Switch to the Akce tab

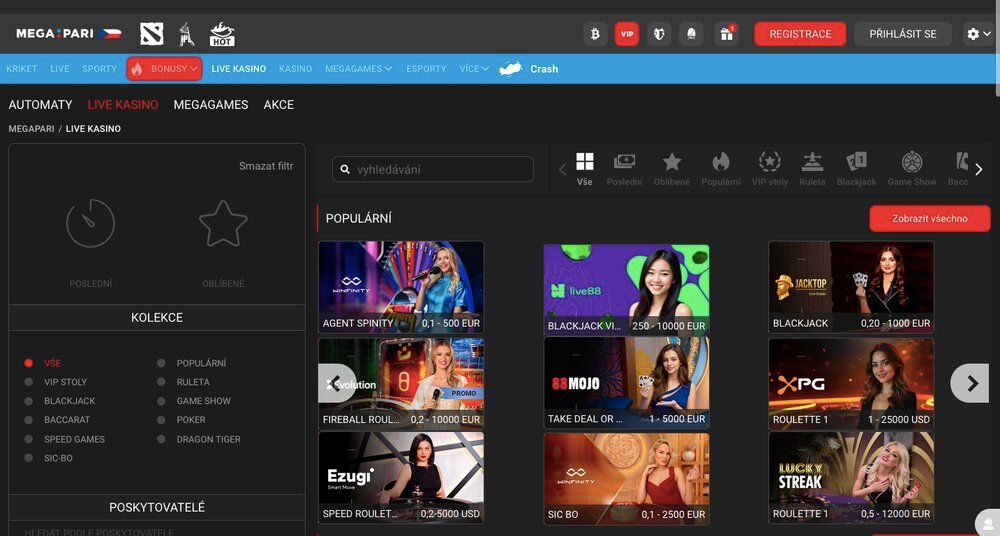(279, 105)
